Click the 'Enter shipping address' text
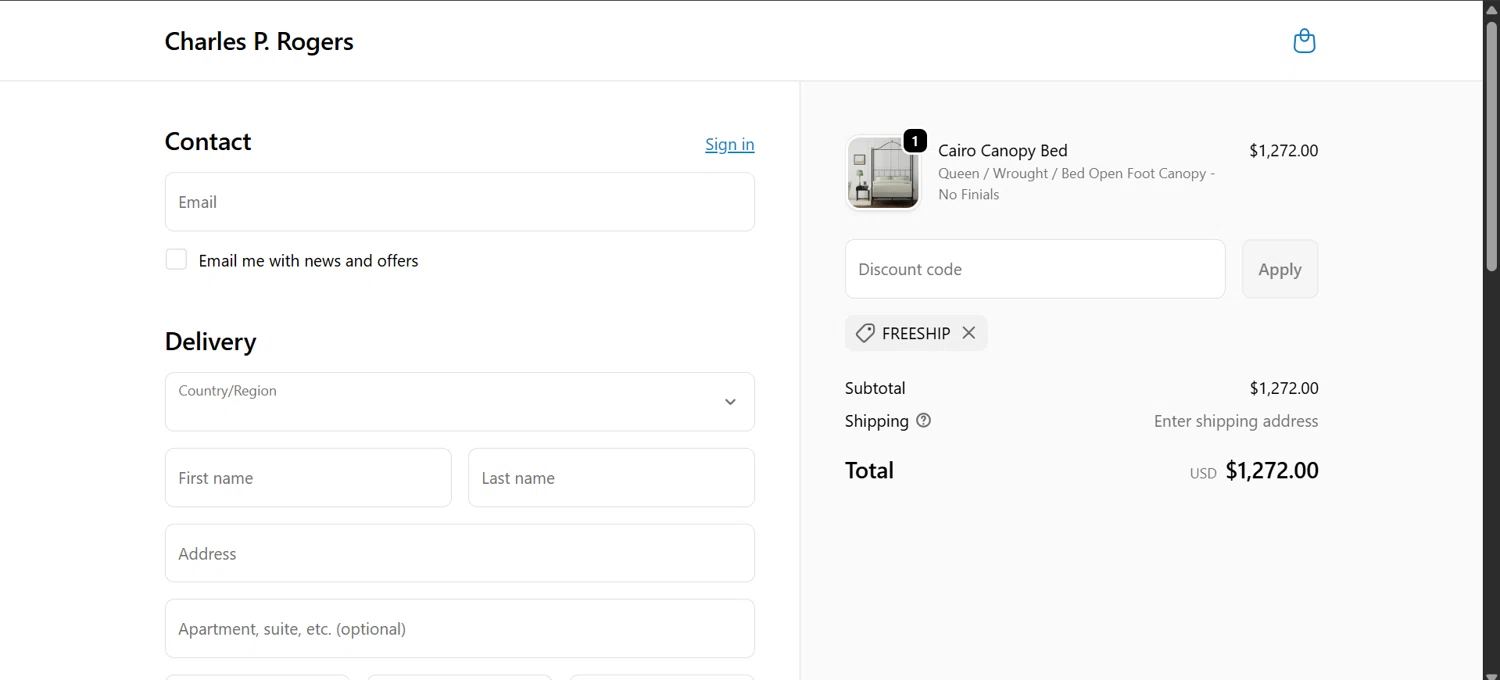The width and height of the screenshot is (1500, 680). coord(1236,421)
